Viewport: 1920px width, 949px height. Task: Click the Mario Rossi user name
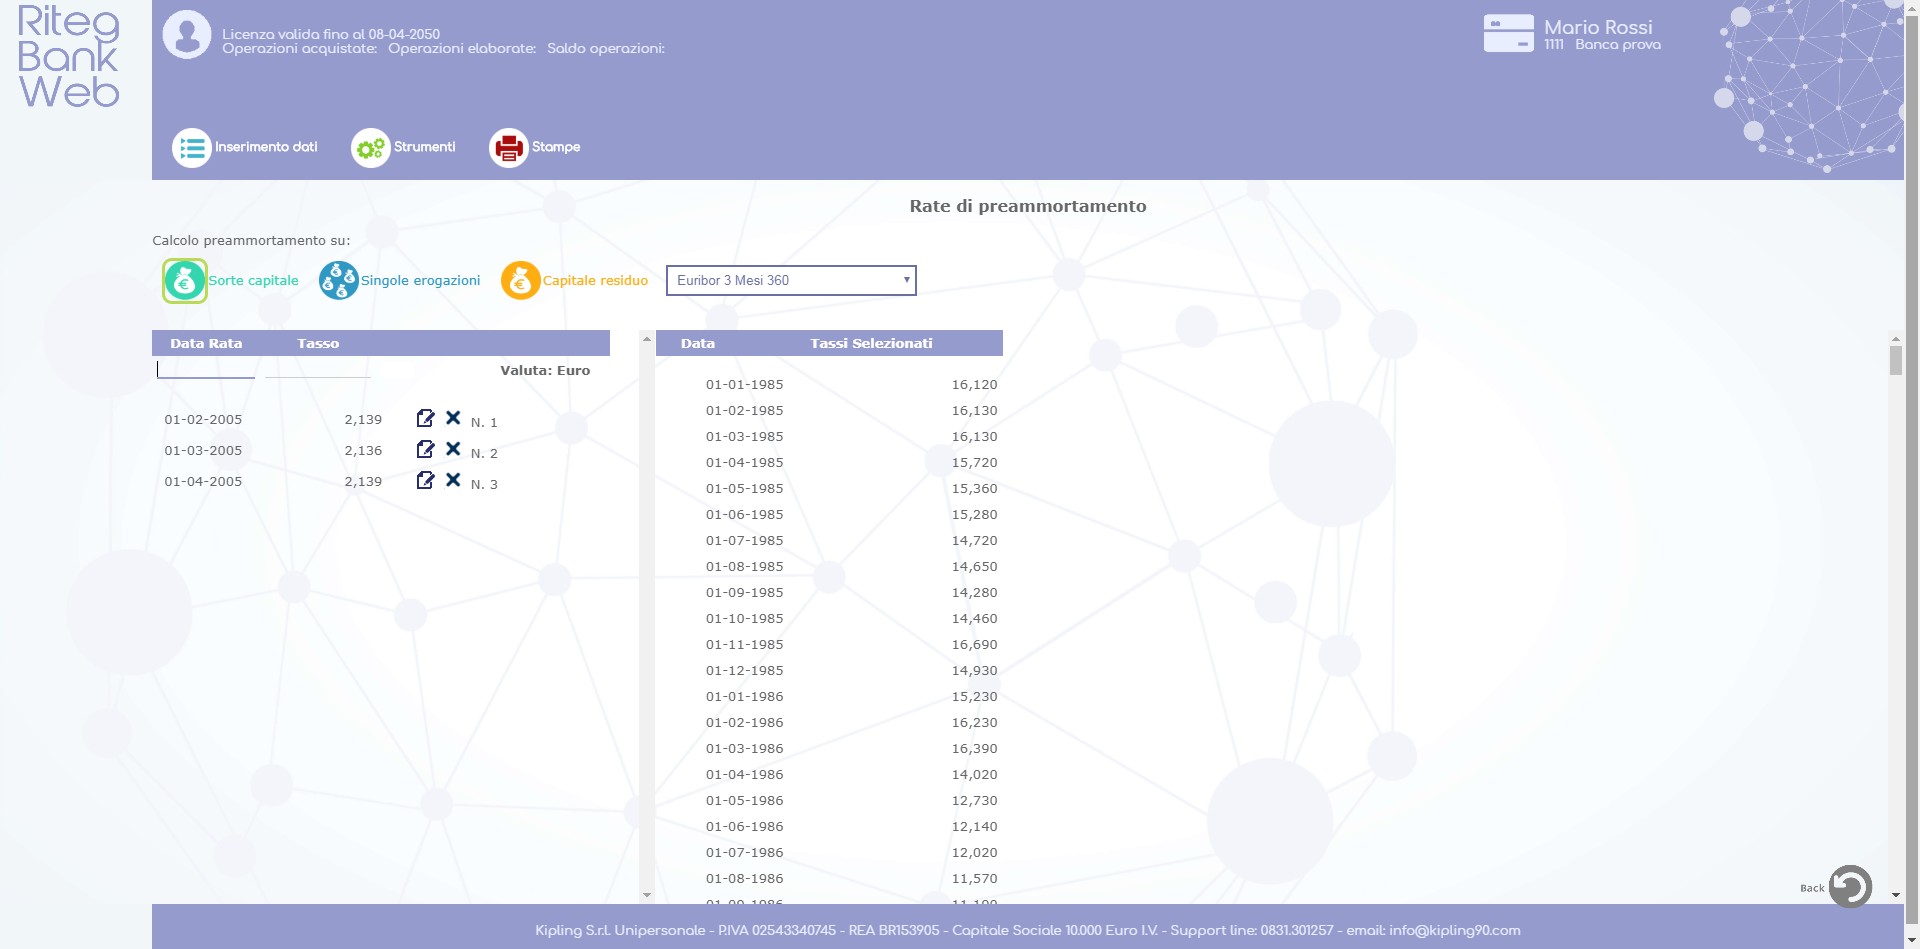[x=1598, y=27]
